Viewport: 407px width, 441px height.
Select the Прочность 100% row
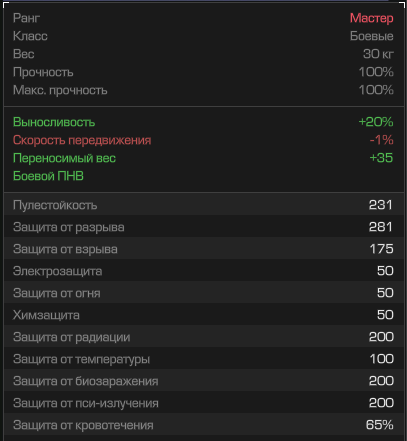[x=203, y=72]
